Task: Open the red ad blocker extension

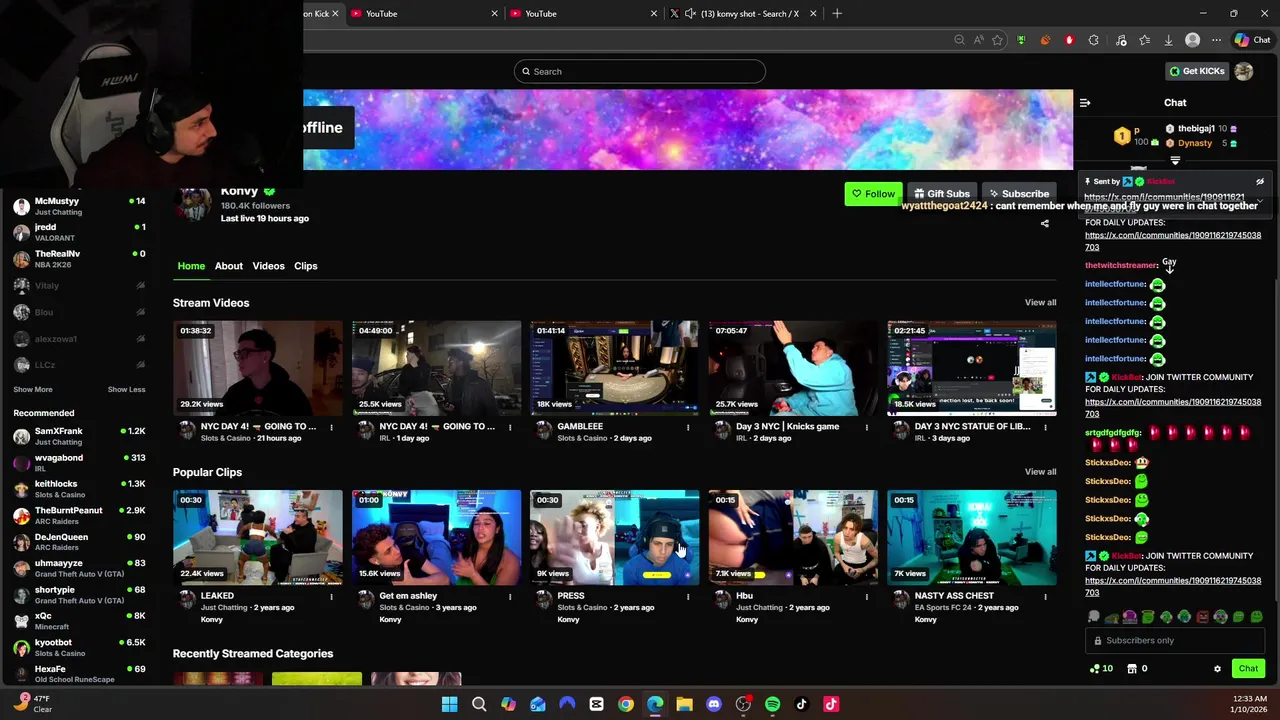Action: (1069, 40)
